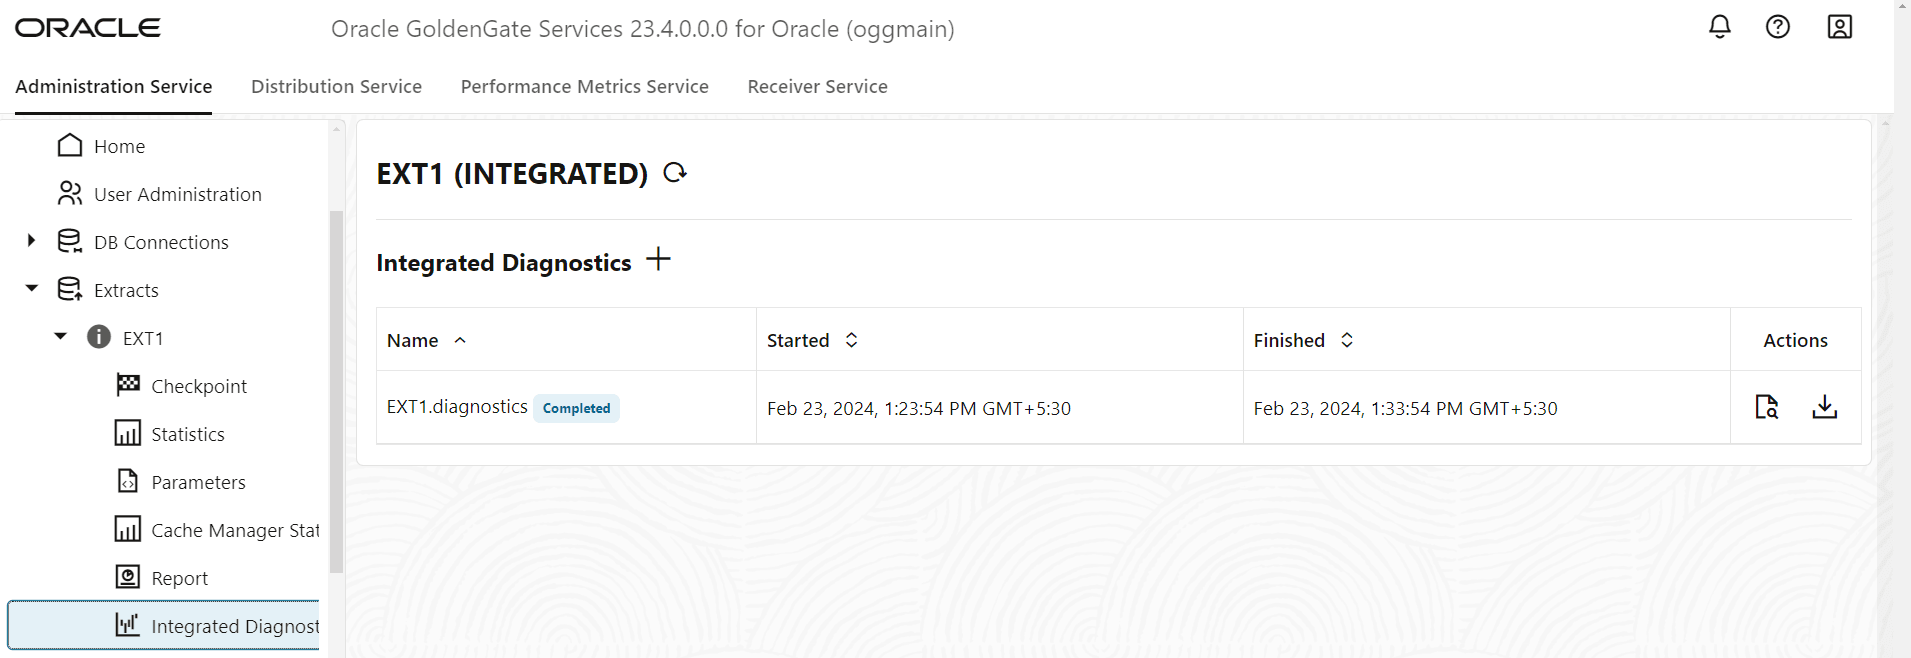Open the Help icon in the header
1911x658 pixels.
(x=1778, y=27)
